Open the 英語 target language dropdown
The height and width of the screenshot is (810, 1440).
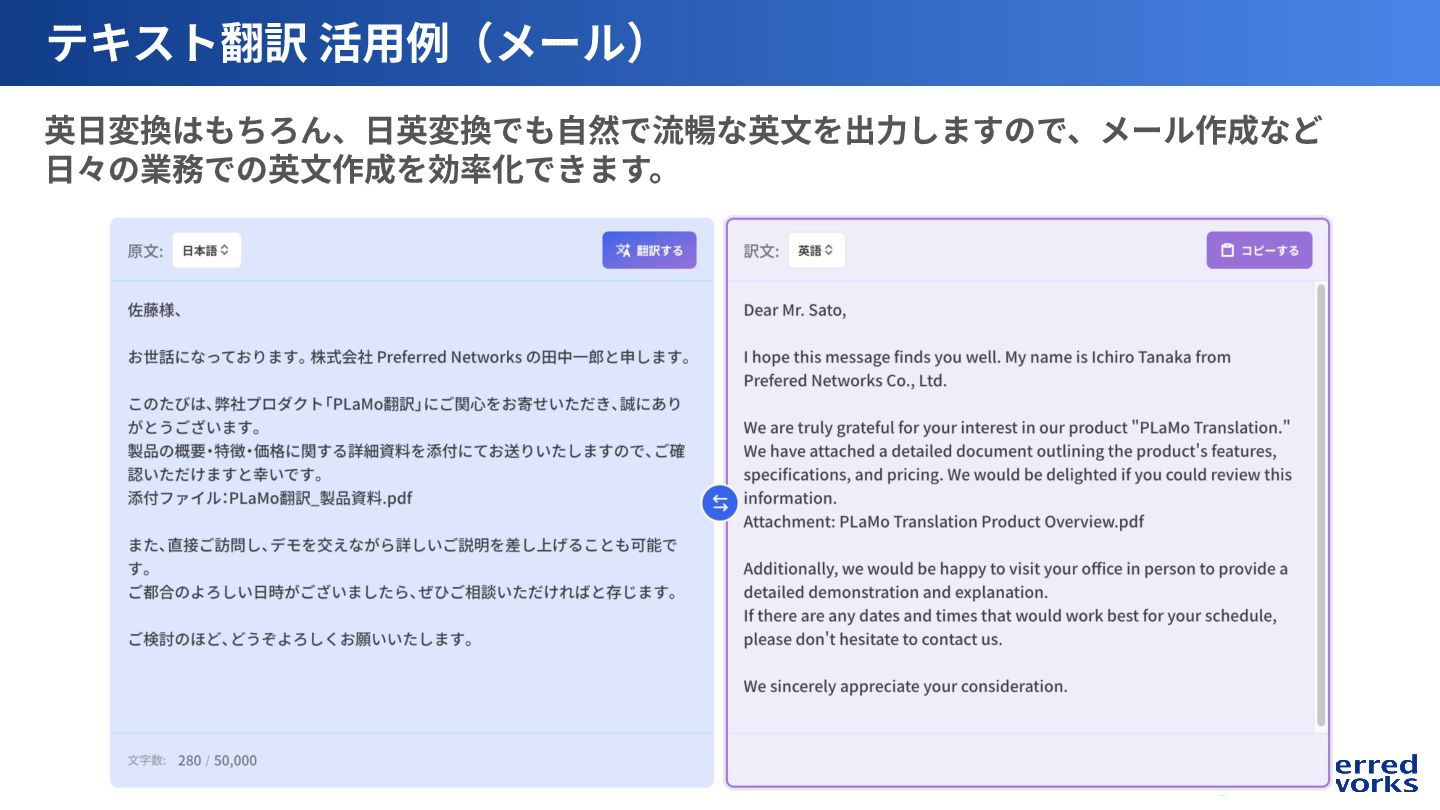[817, 250]
